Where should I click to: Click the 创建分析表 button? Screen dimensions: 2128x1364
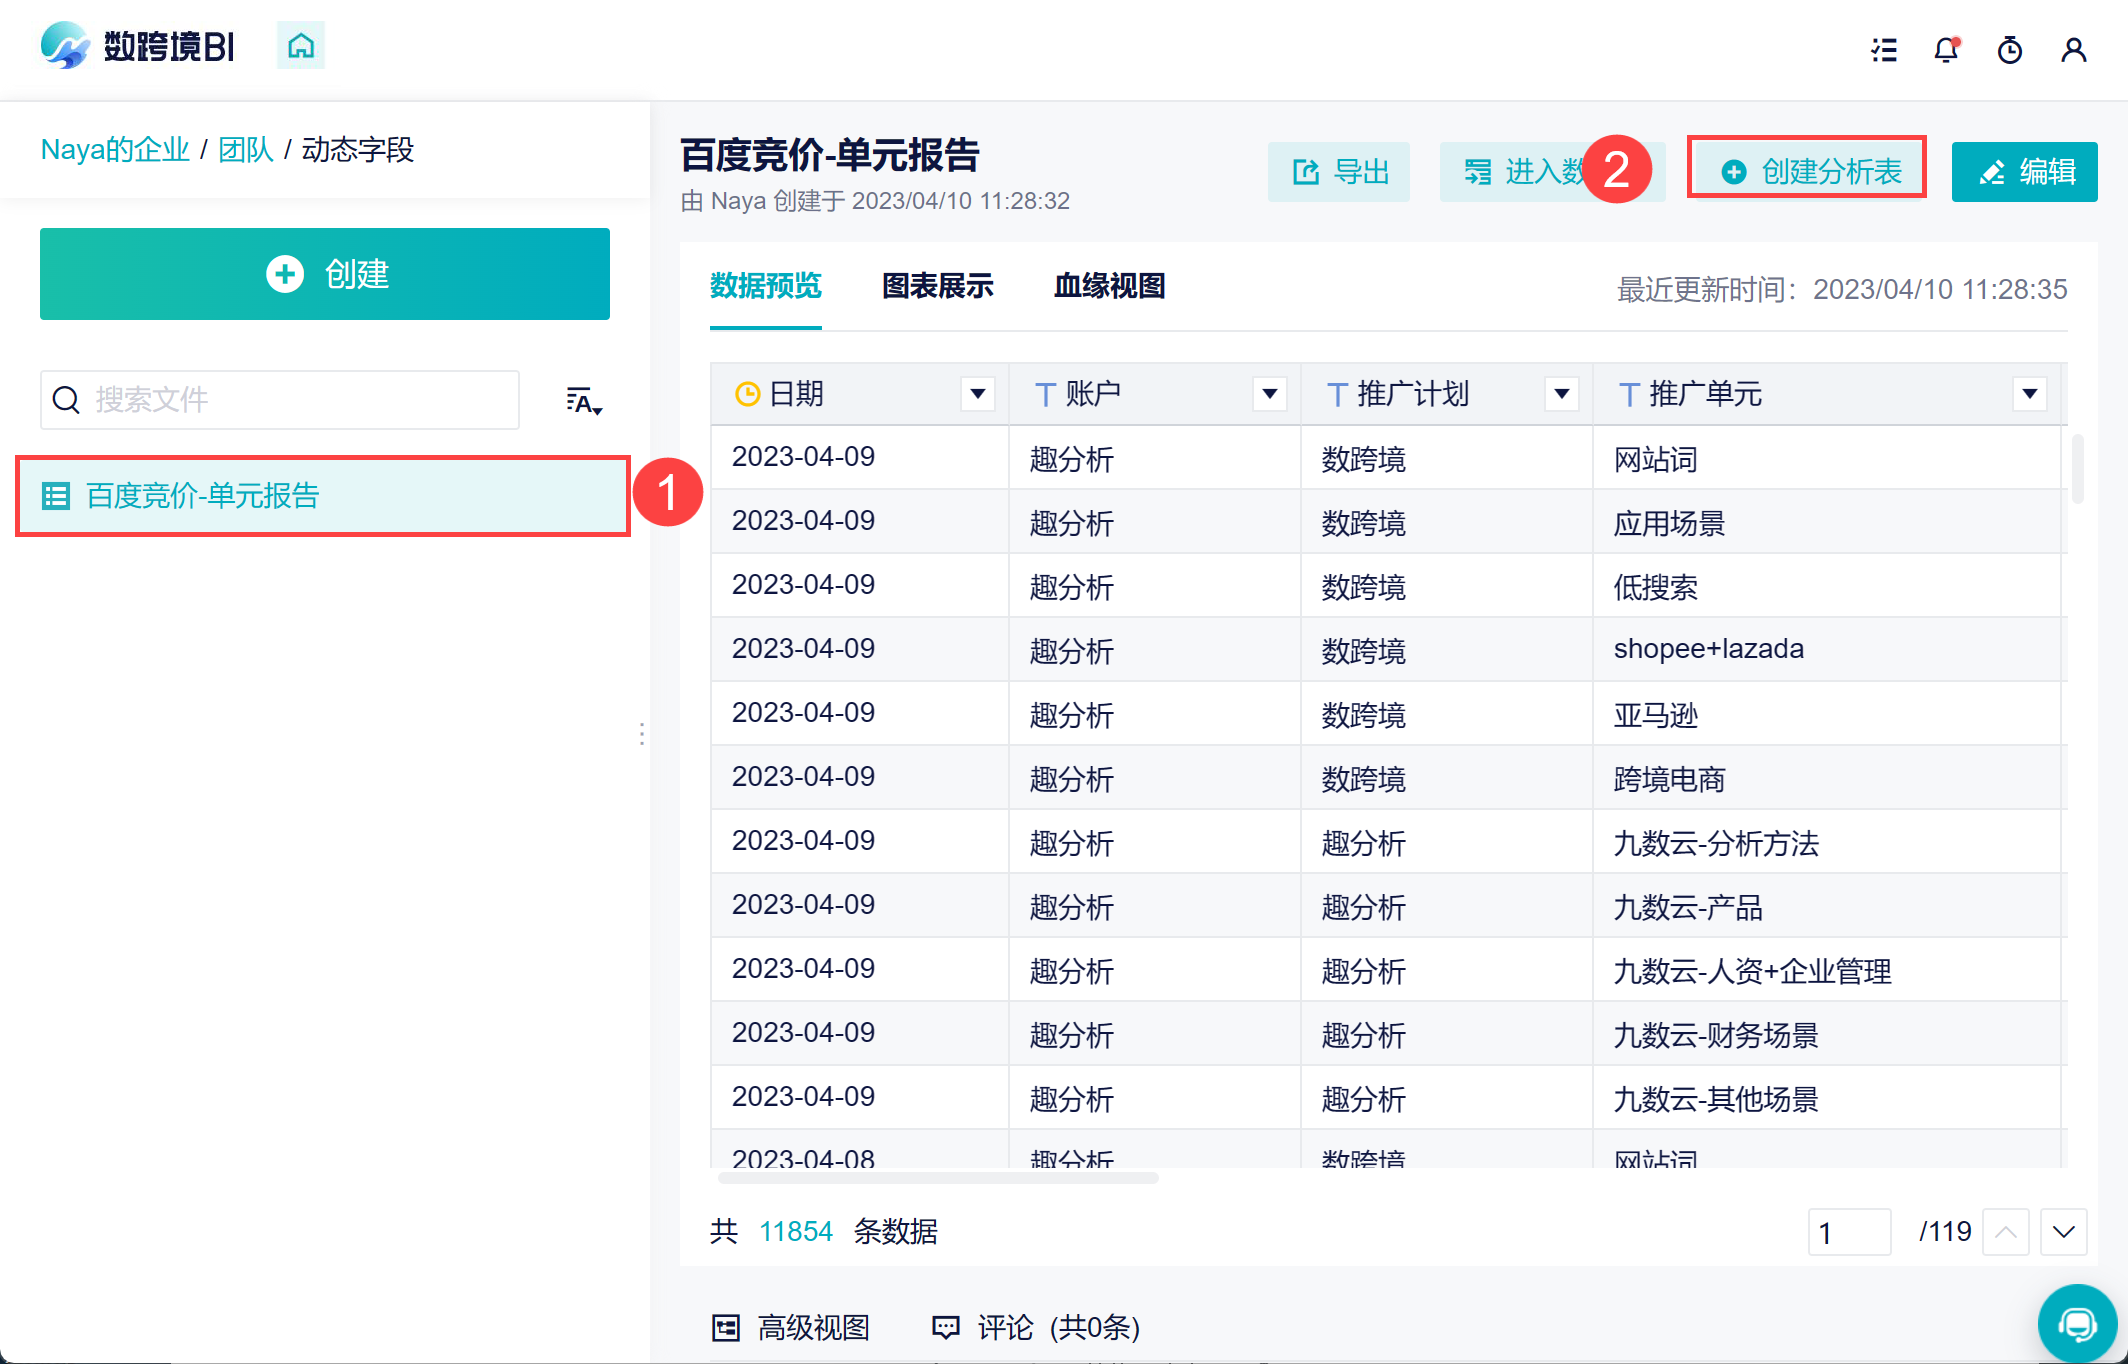click(x=1807, y=172)
